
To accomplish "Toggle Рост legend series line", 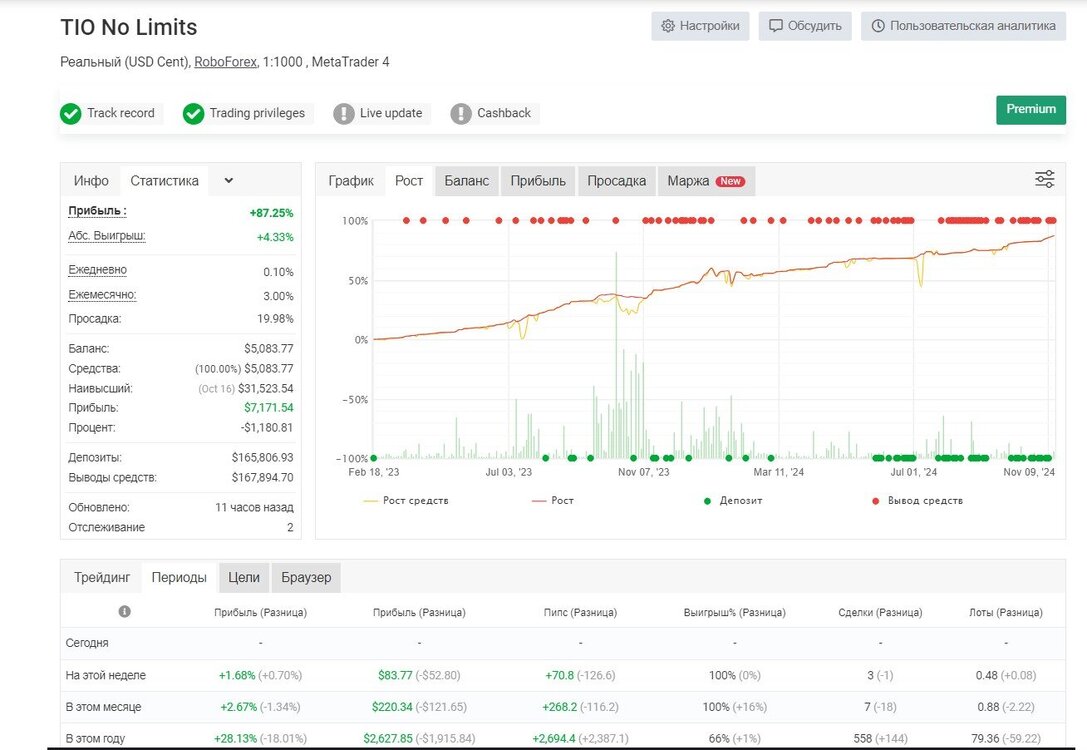I will [553, 500].
